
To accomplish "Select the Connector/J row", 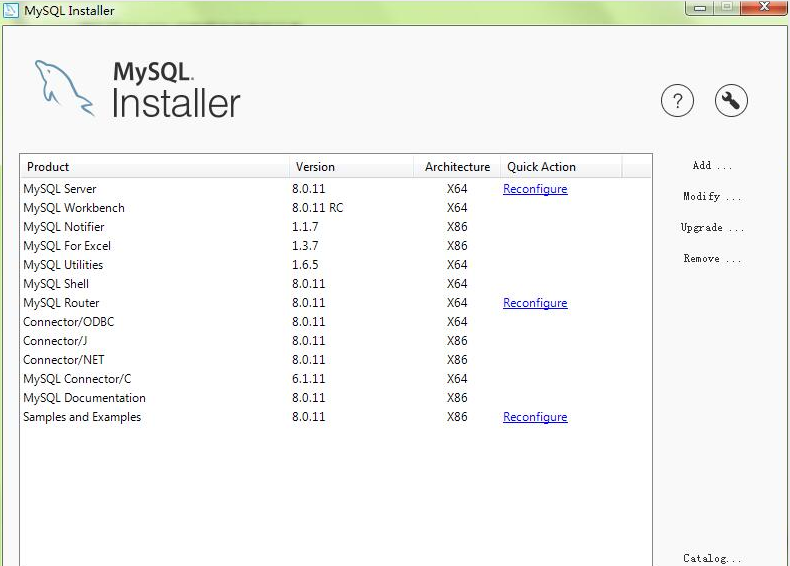I will (x=336, y=341).
